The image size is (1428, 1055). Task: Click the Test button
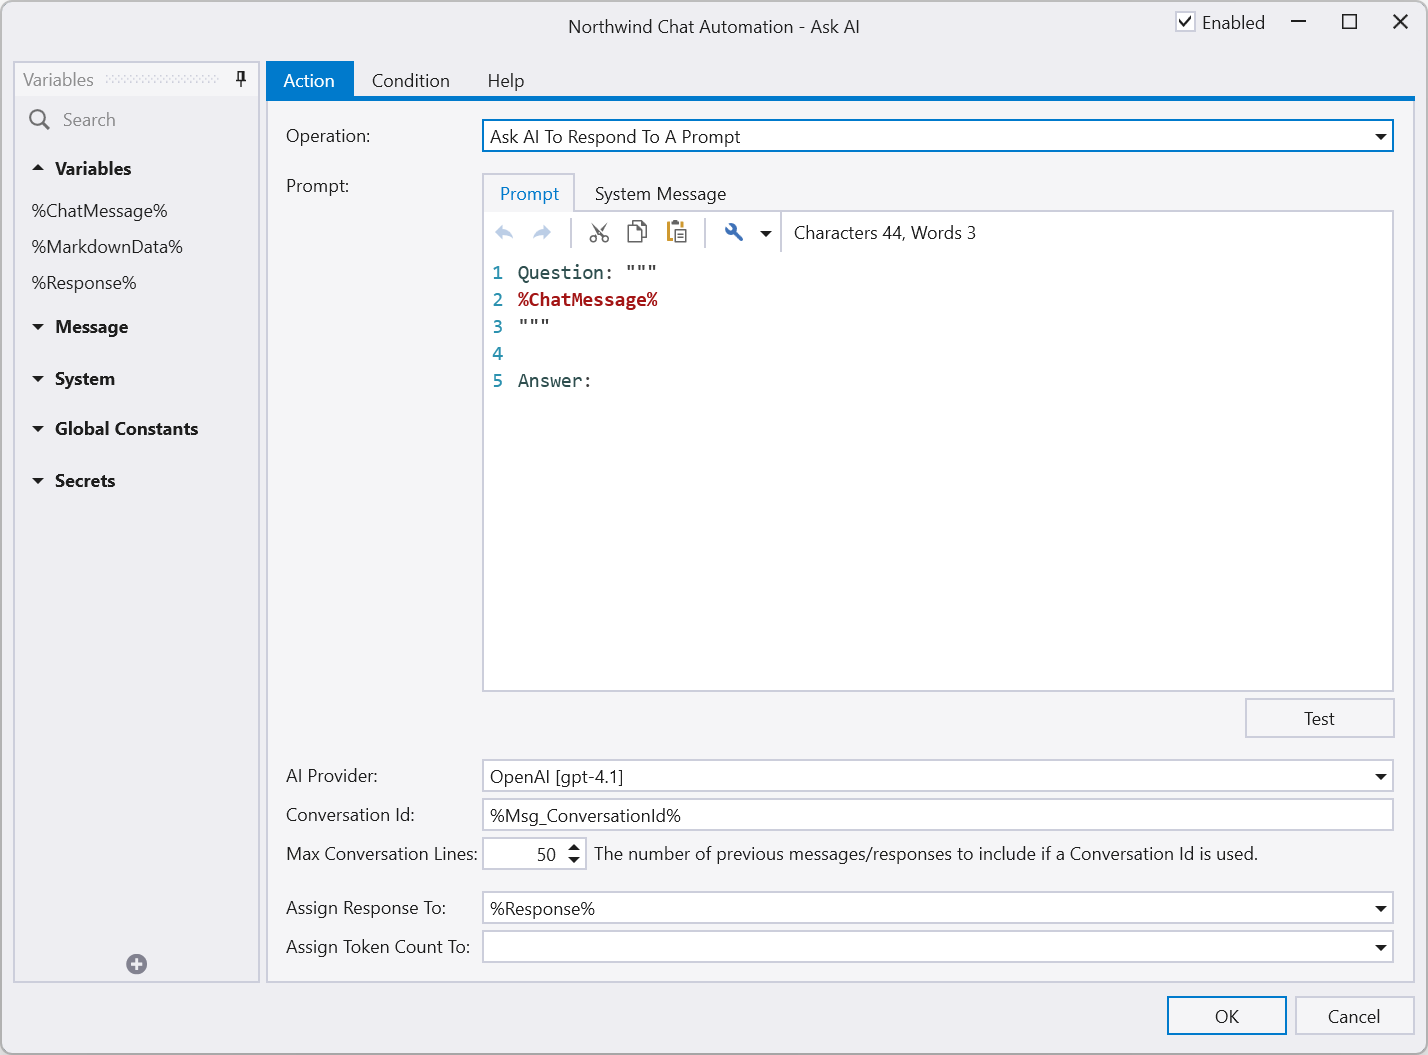tap(1319, 718)
